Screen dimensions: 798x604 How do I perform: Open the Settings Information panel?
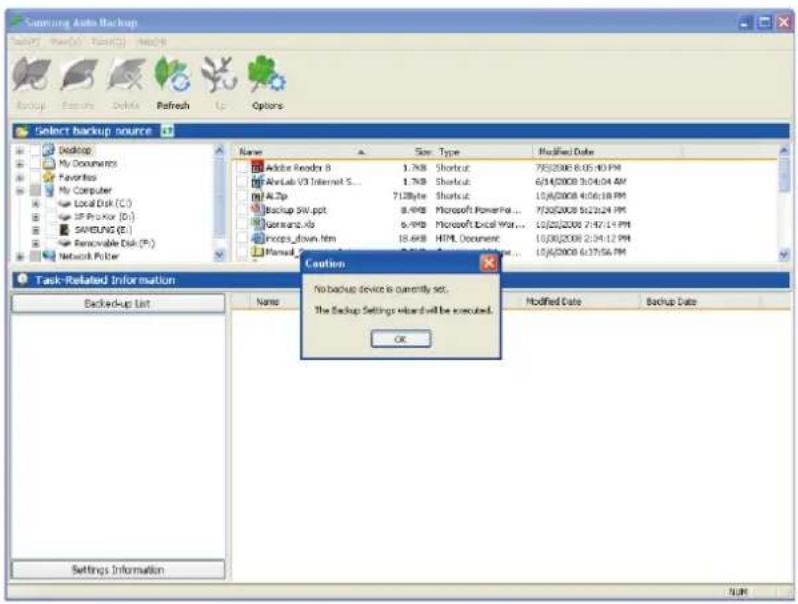(118, 569)
